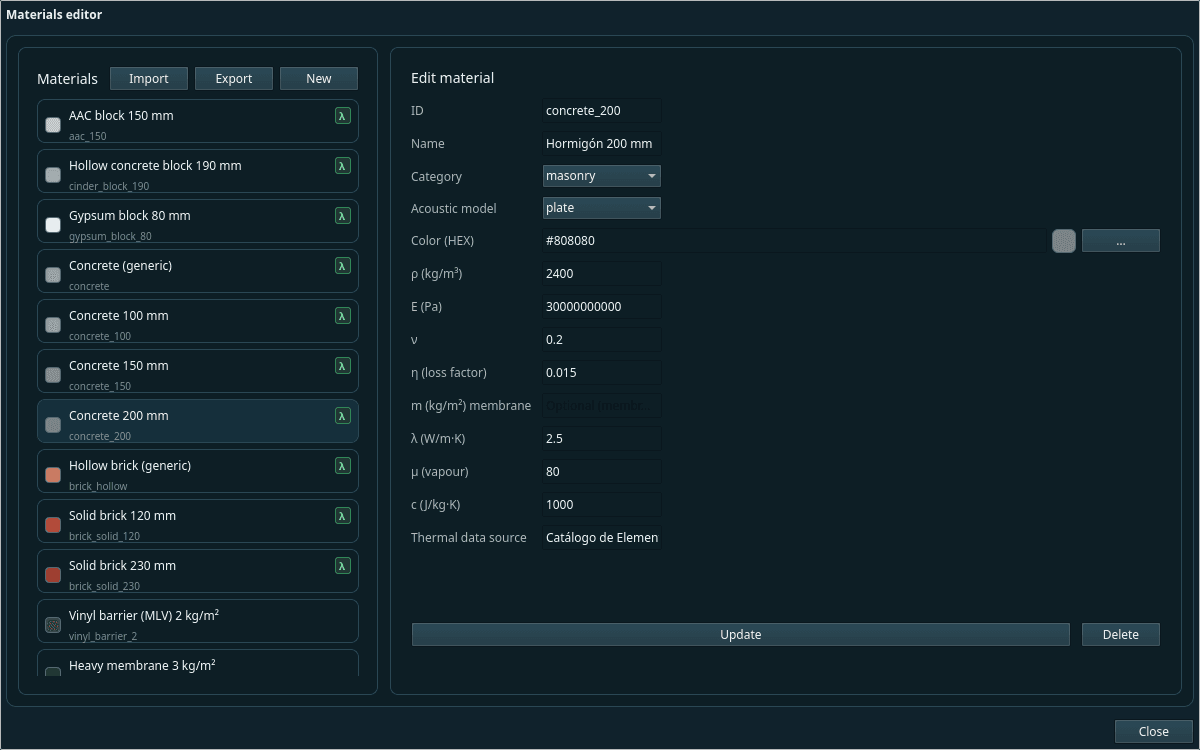Viewport: 1200px width, 750px height.
Task: Delete the current material
Action: point(1121,635)
